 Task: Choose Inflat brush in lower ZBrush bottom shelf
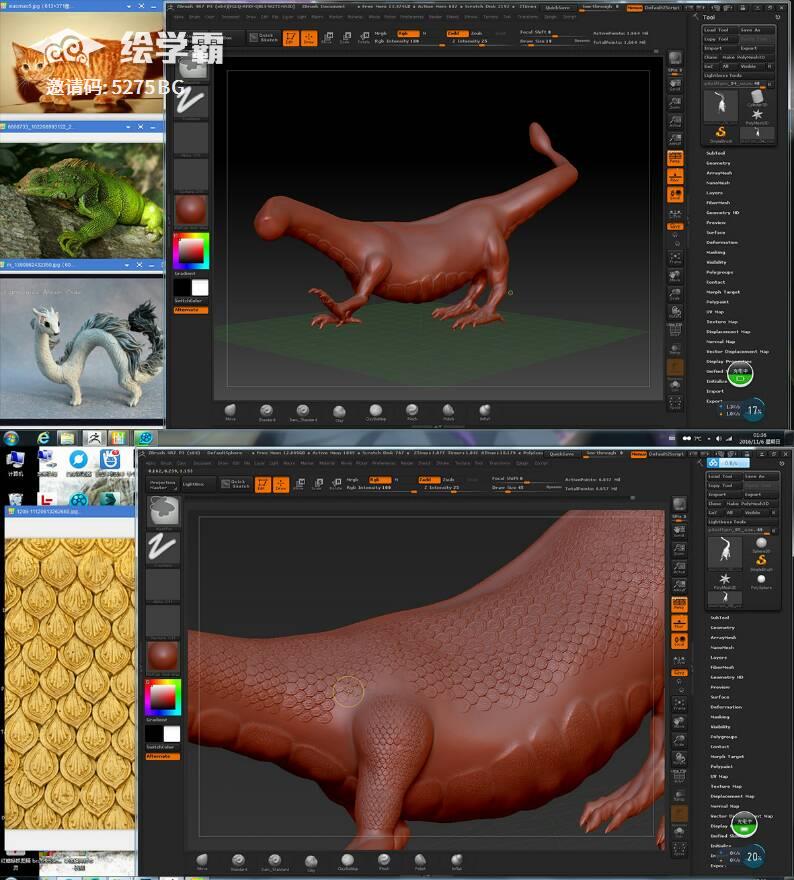click(x=457, y=861)
